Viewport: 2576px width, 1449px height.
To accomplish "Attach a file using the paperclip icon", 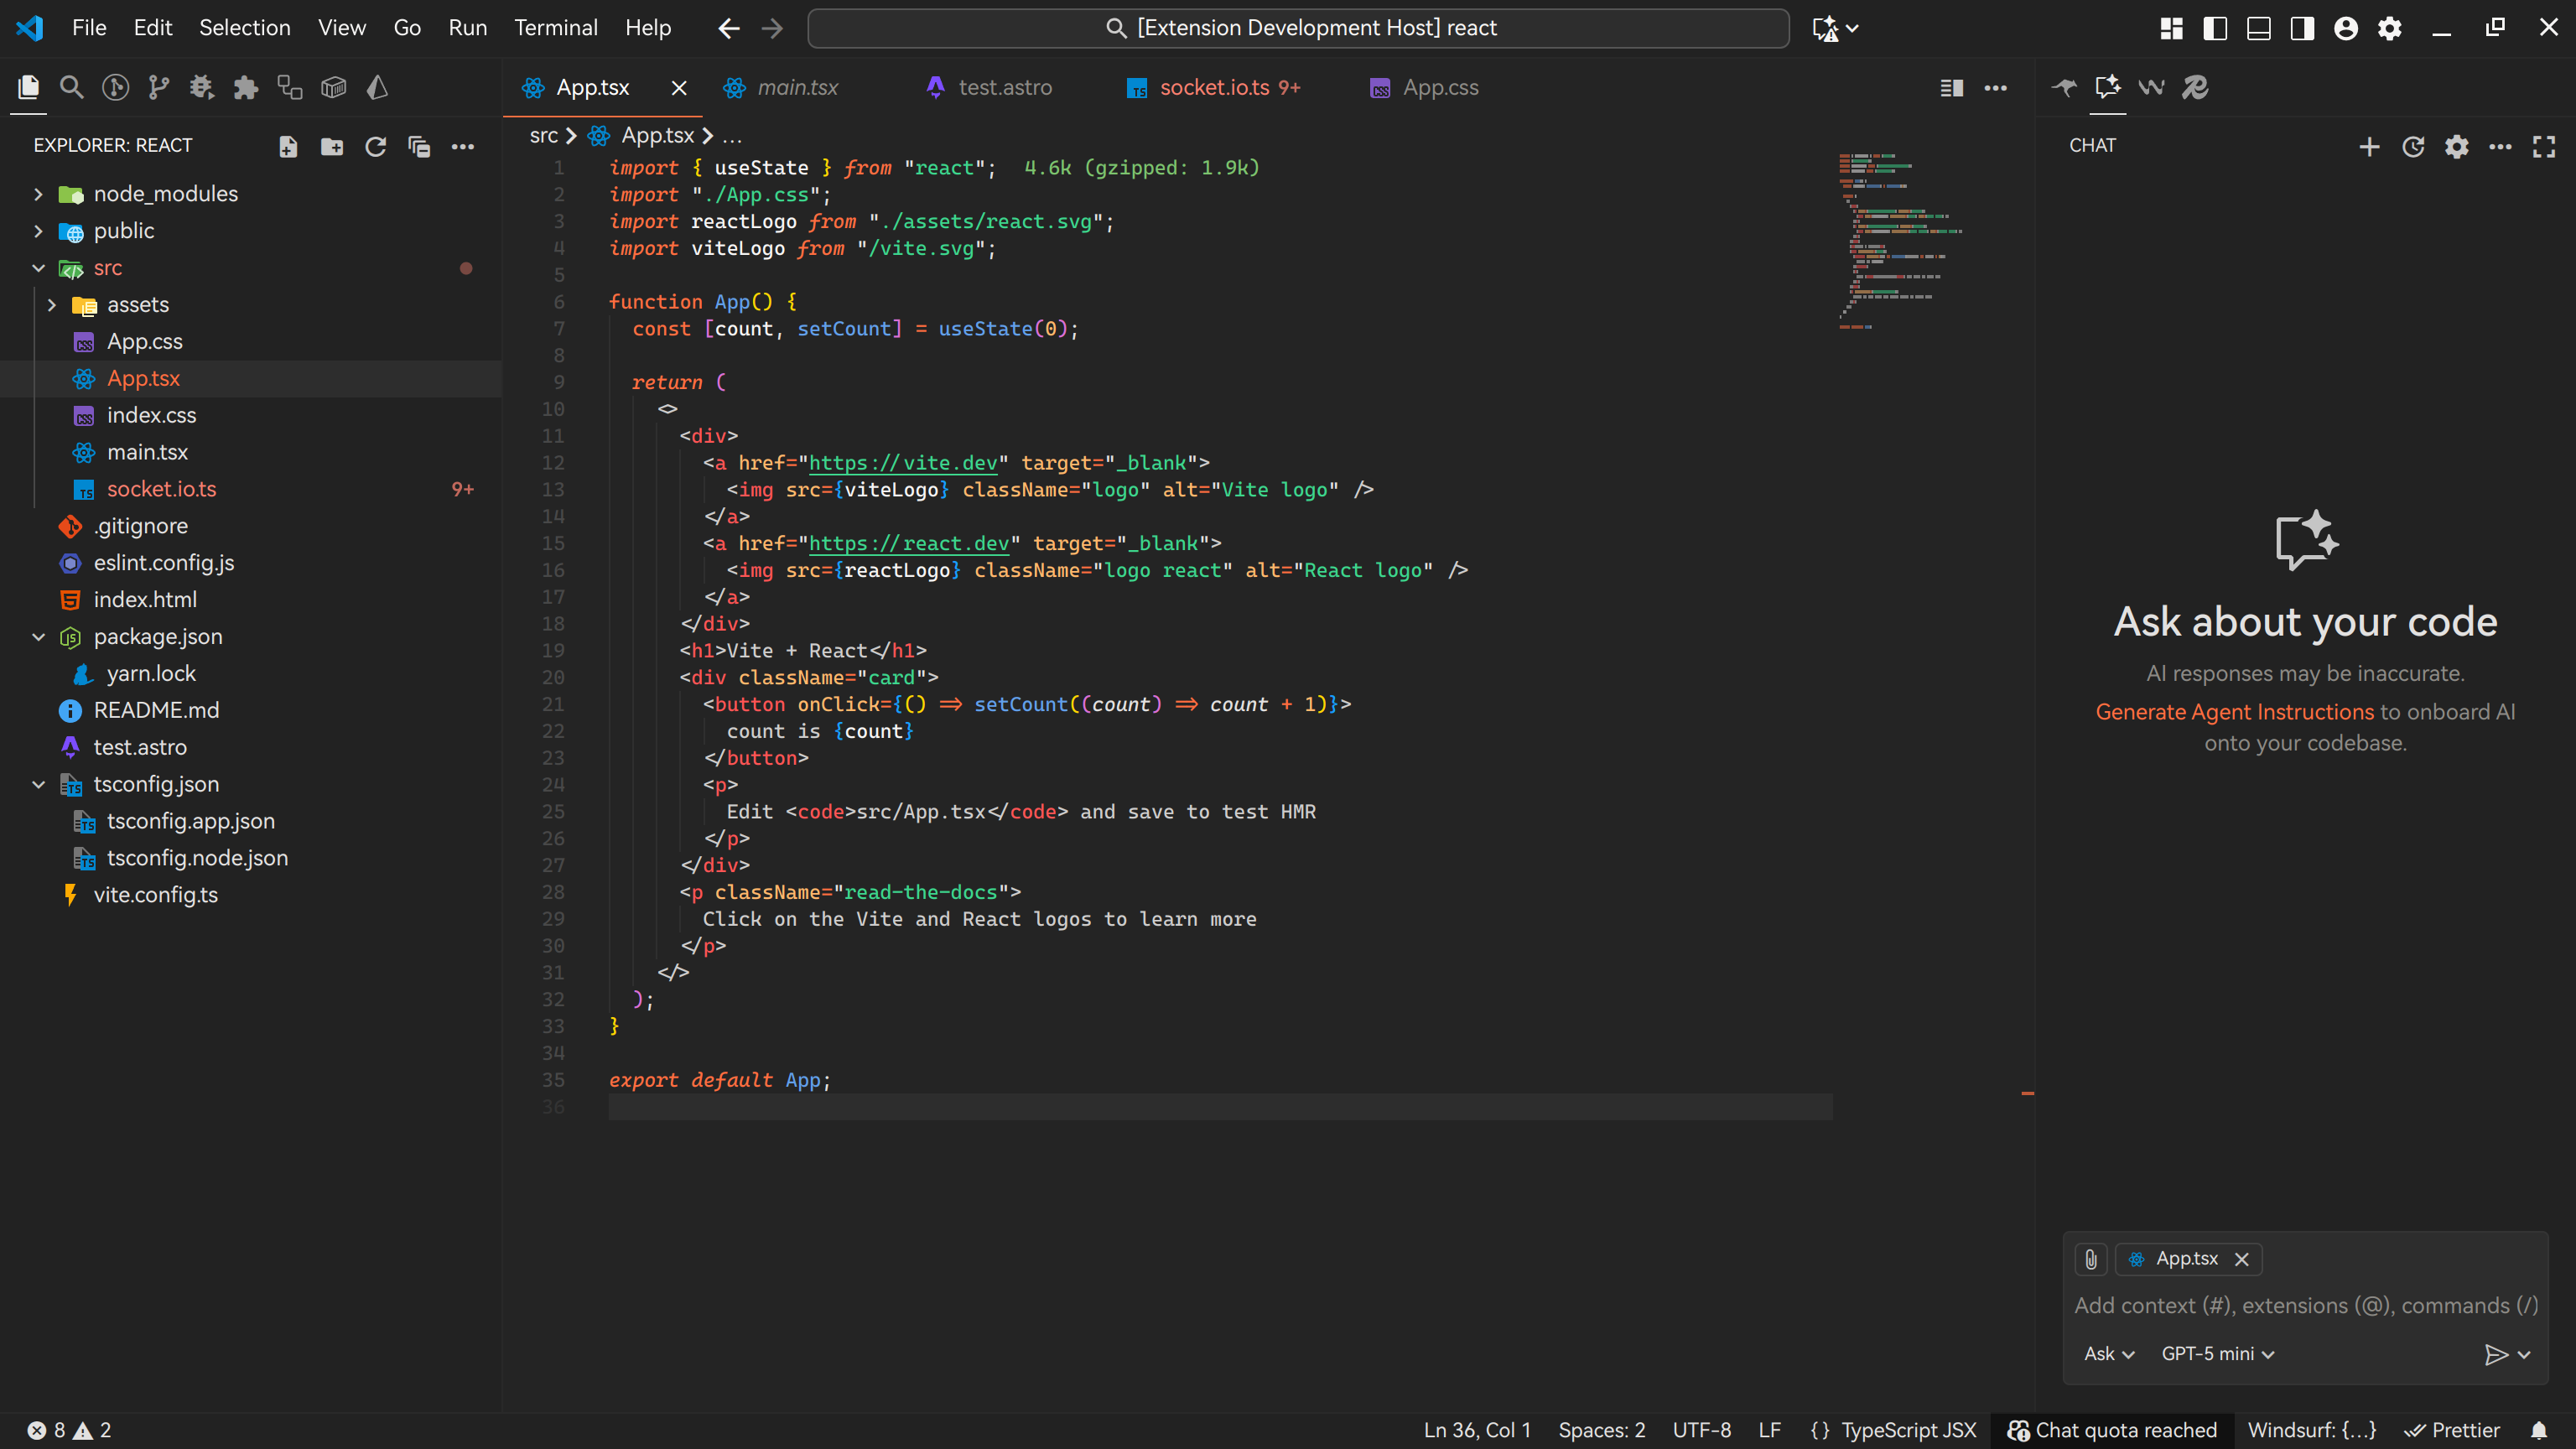I will click(2090, 1259).
